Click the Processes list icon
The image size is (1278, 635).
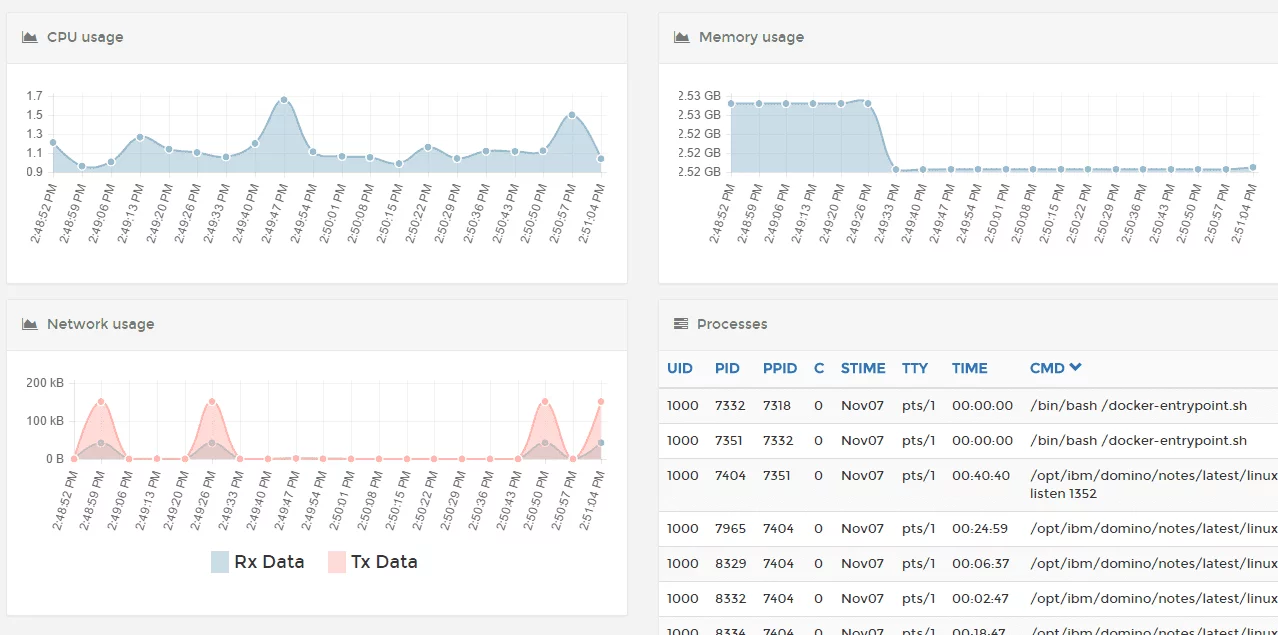pos(681,324)
